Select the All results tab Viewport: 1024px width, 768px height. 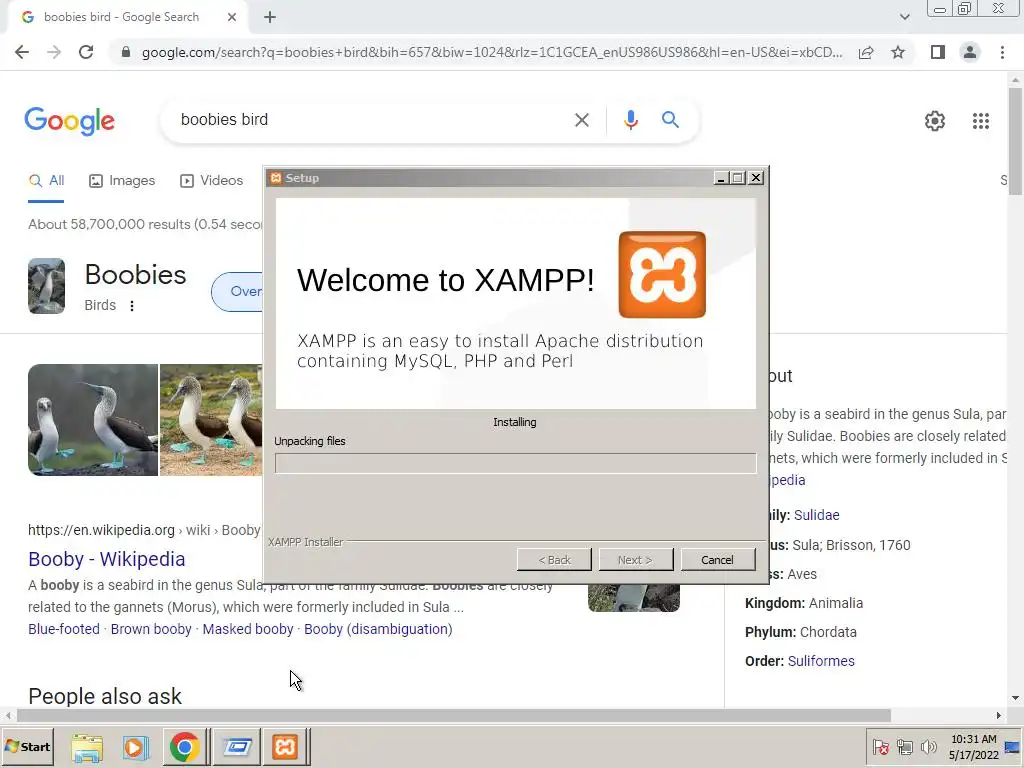pos(46,181)
